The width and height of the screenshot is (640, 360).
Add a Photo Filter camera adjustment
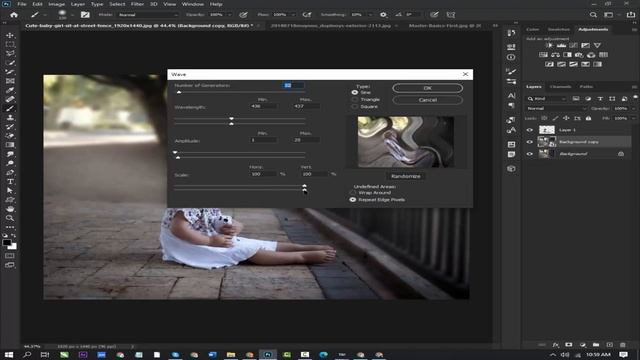click(579, 55)
